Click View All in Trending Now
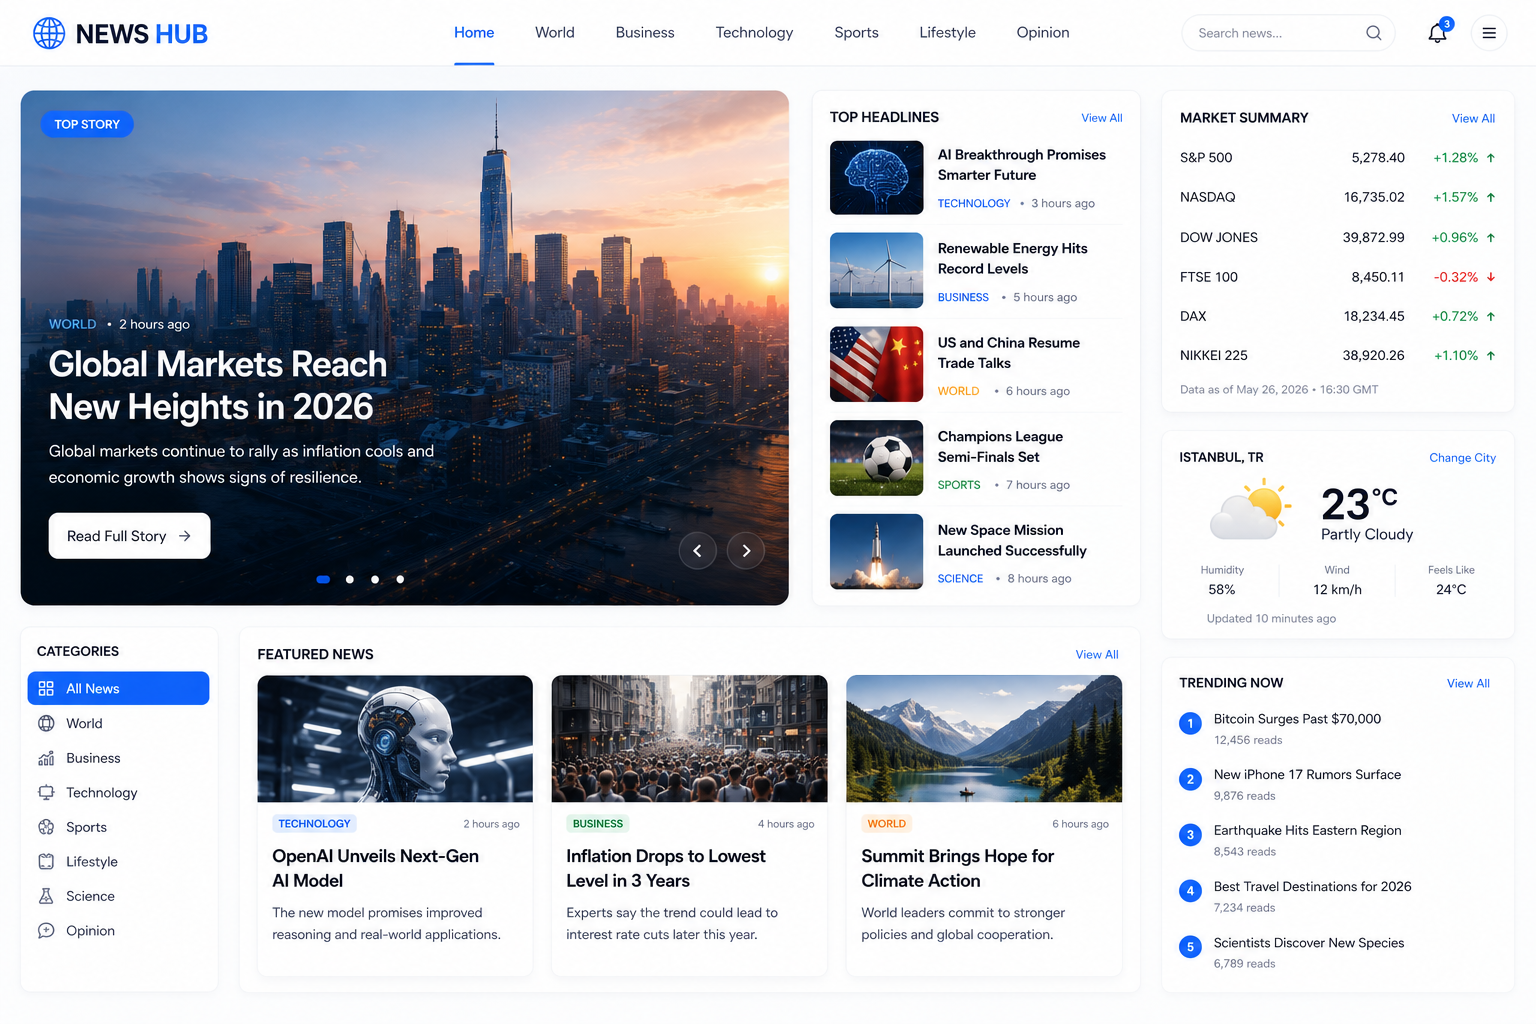The image size is (1536, 1024). click(1468, 684)
